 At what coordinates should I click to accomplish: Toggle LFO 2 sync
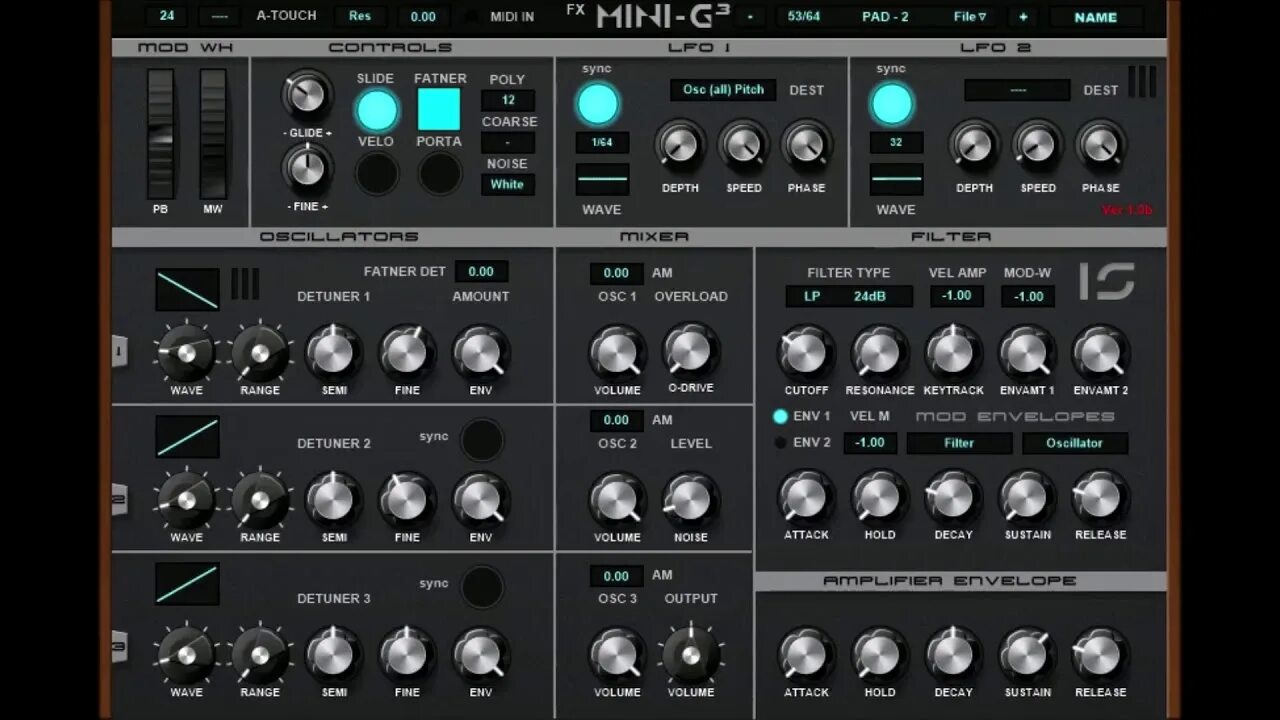[892, 104]
